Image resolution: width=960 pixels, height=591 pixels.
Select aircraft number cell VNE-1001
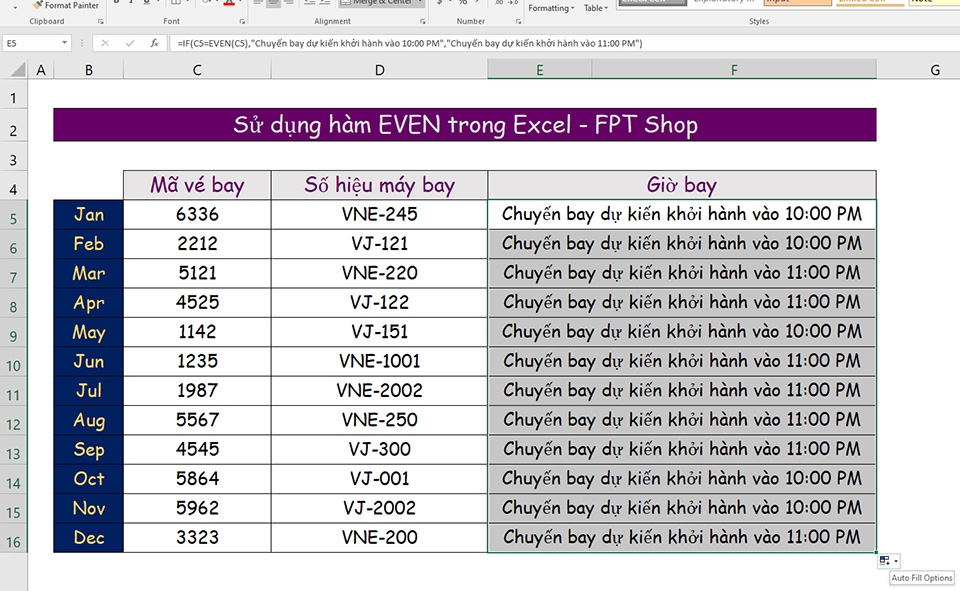tap(380, 361)
